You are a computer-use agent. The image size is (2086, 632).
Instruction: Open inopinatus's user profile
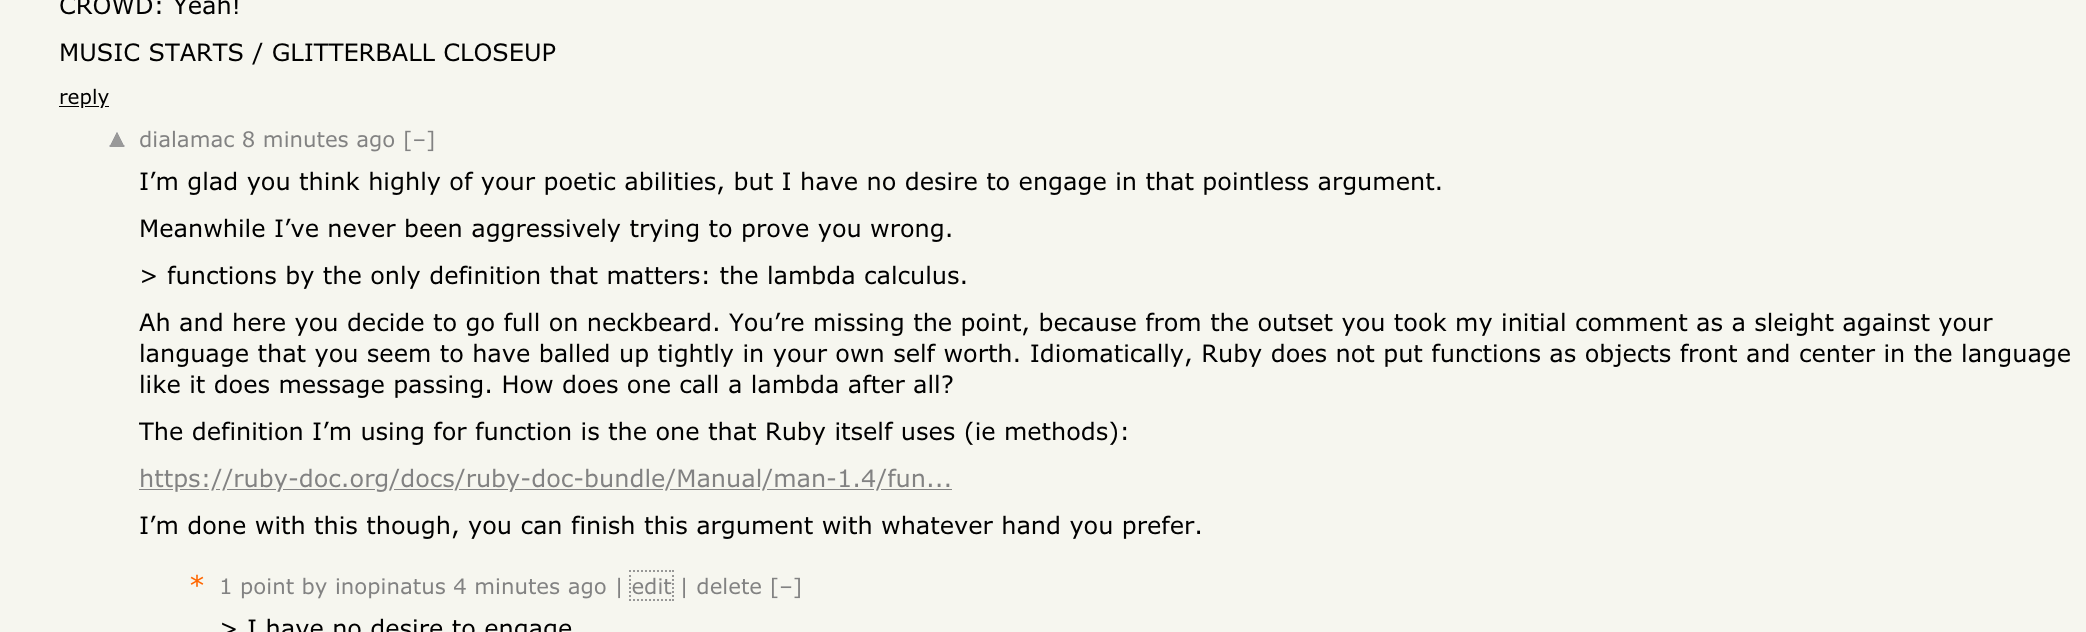pyautogui.click(x=390, y=587)
